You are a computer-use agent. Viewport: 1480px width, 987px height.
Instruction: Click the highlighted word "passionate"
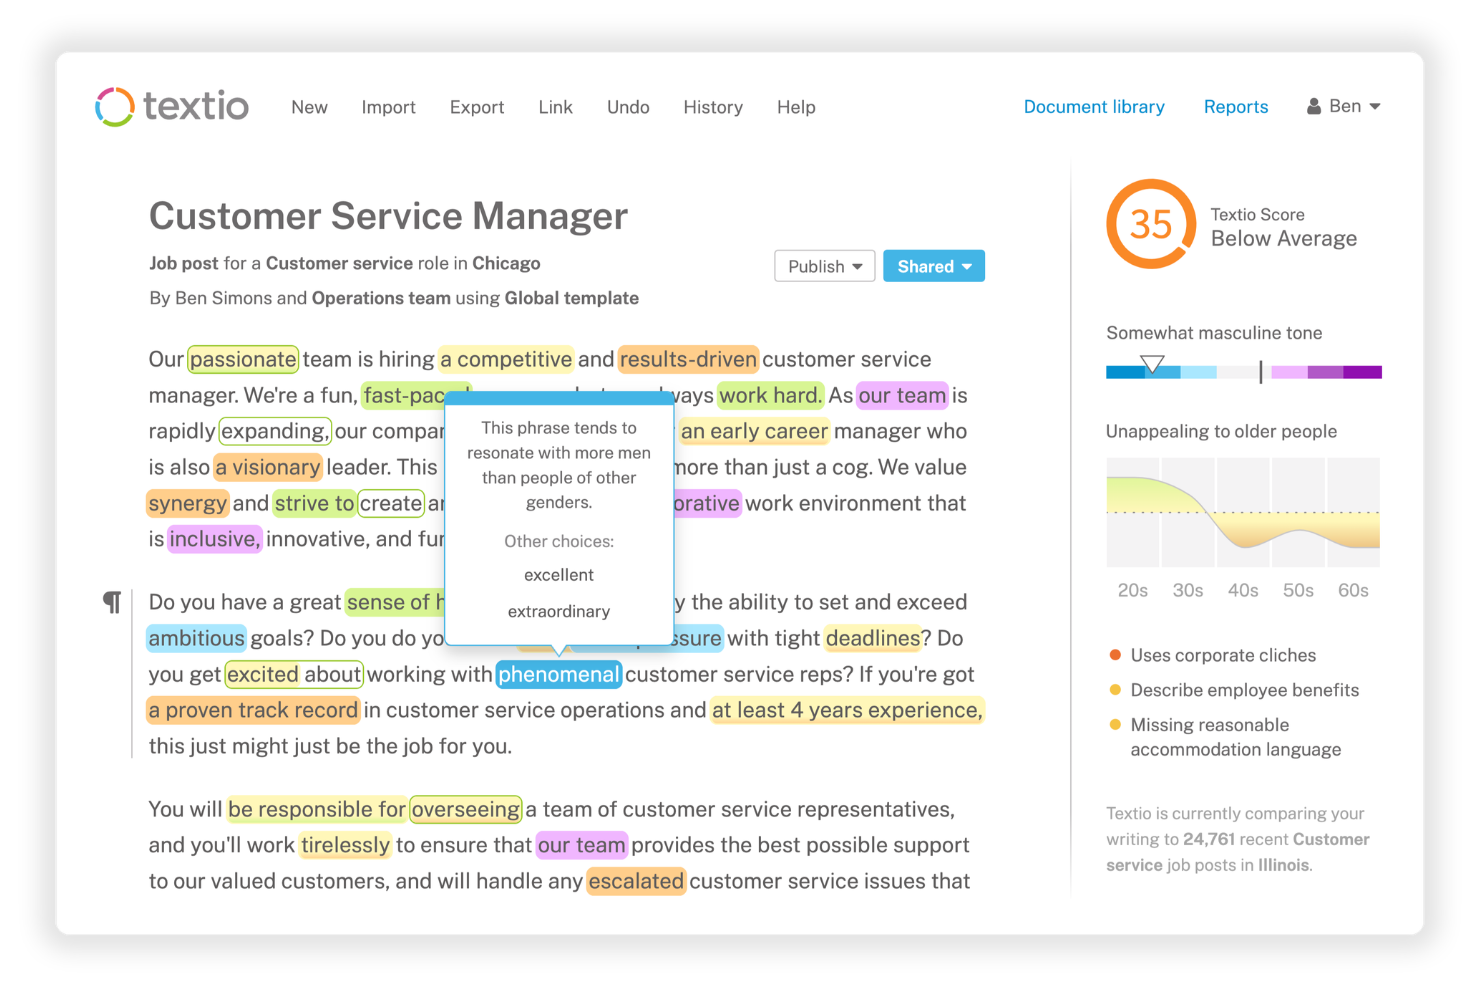point(243,359)
